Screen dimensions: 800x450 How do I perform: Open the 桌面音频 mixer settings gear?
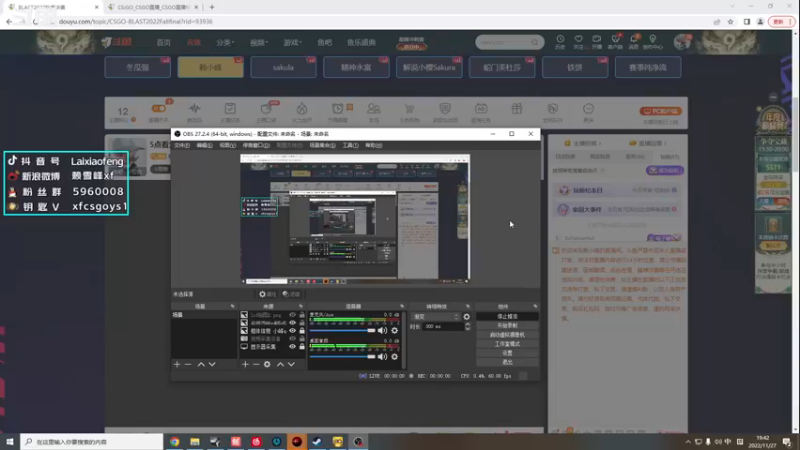pos(394,357)
